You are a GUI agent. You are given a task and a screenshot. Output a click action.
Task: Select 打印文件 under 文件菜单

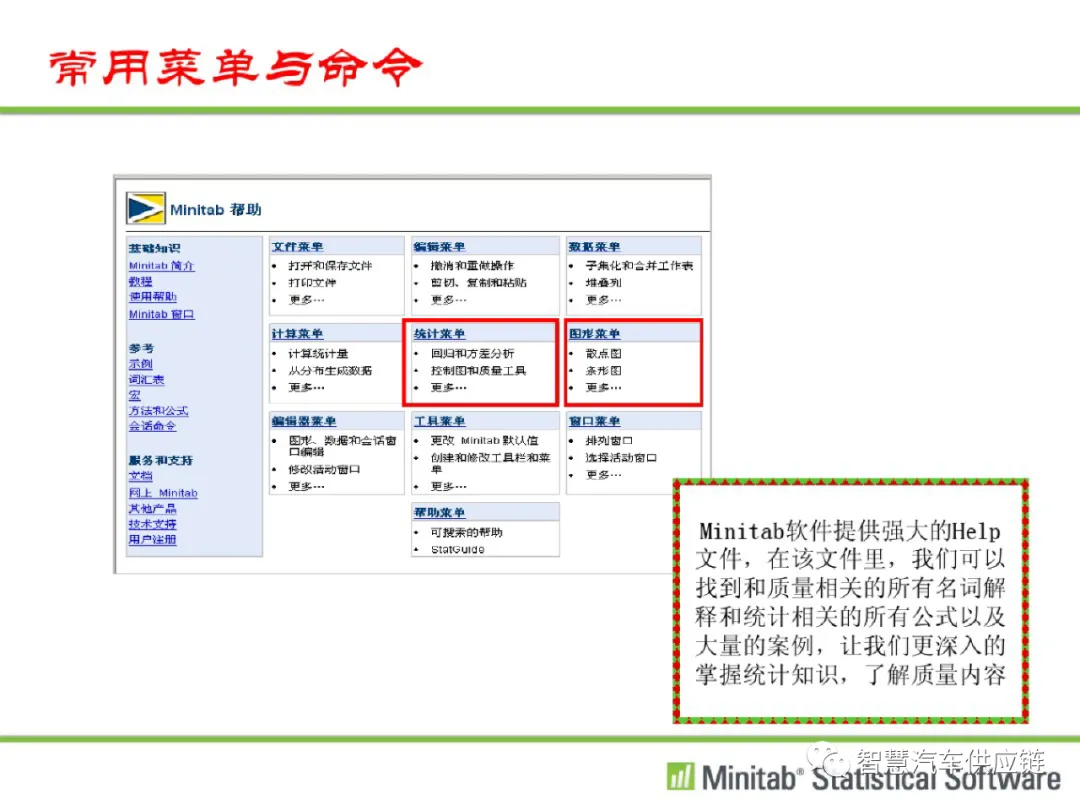tap(313, 283)
